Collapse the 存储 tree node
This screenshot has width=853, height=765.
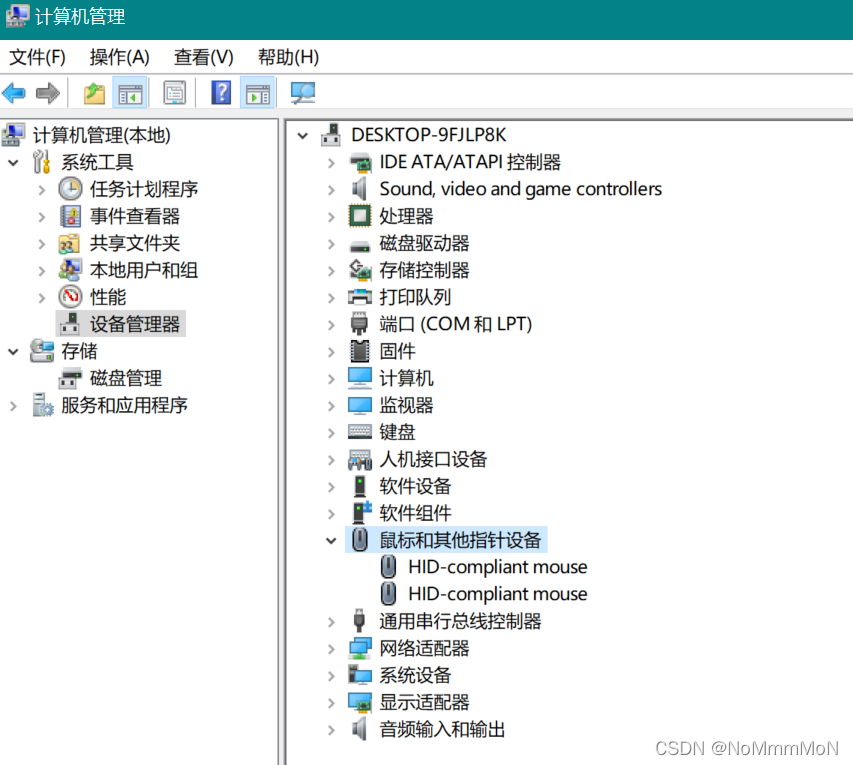pyautogui.click(x=13, y=351)
